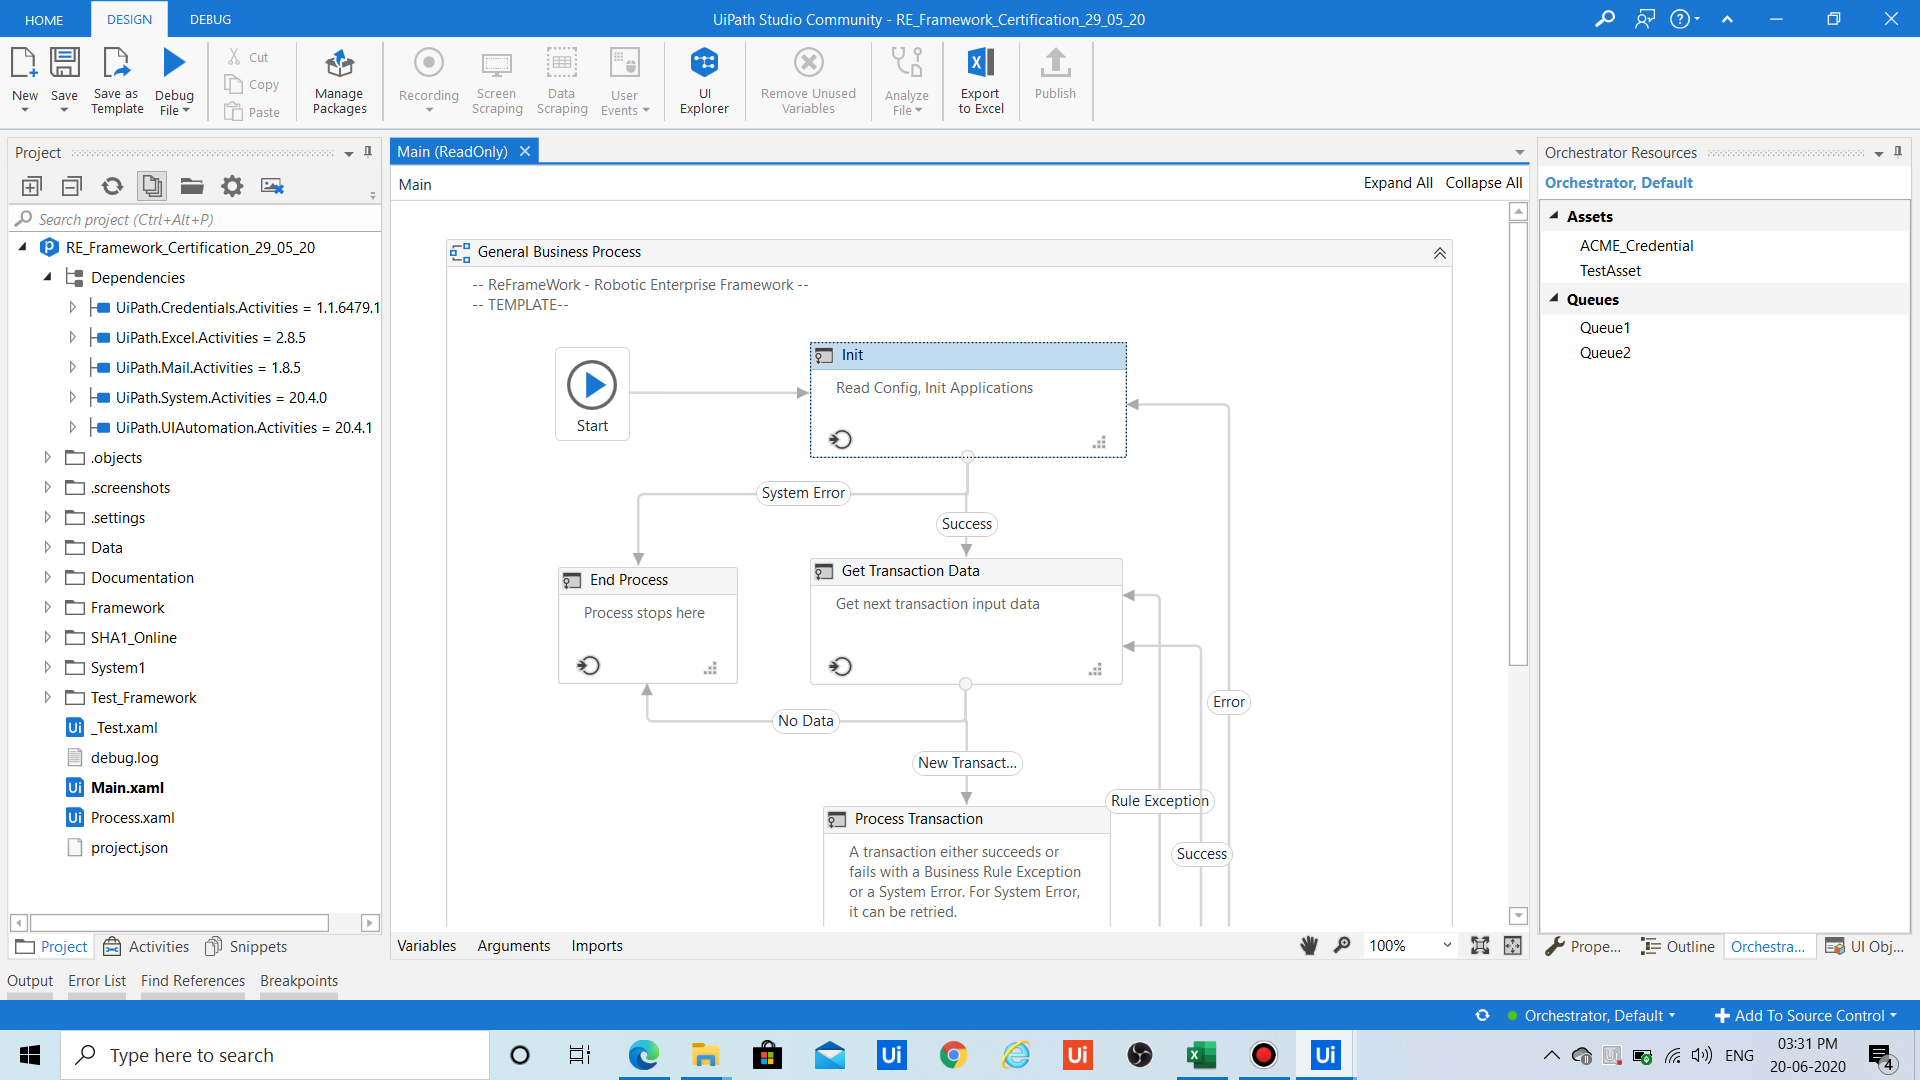The width and height of the screenshot is (1920, 1080).
Task: Refresh the project panel
Action: point(112,186)
